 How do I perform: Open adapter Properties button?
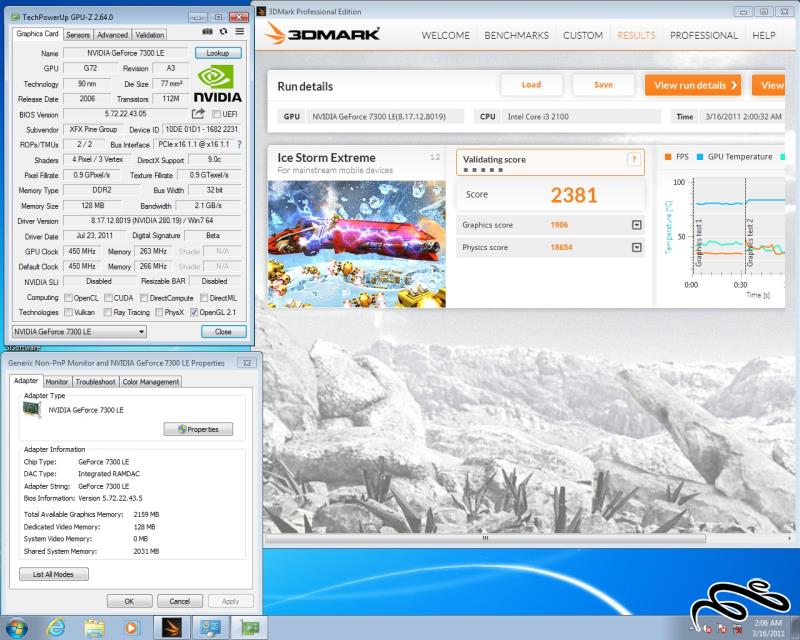pyautogui.click(x=198, y=429)
